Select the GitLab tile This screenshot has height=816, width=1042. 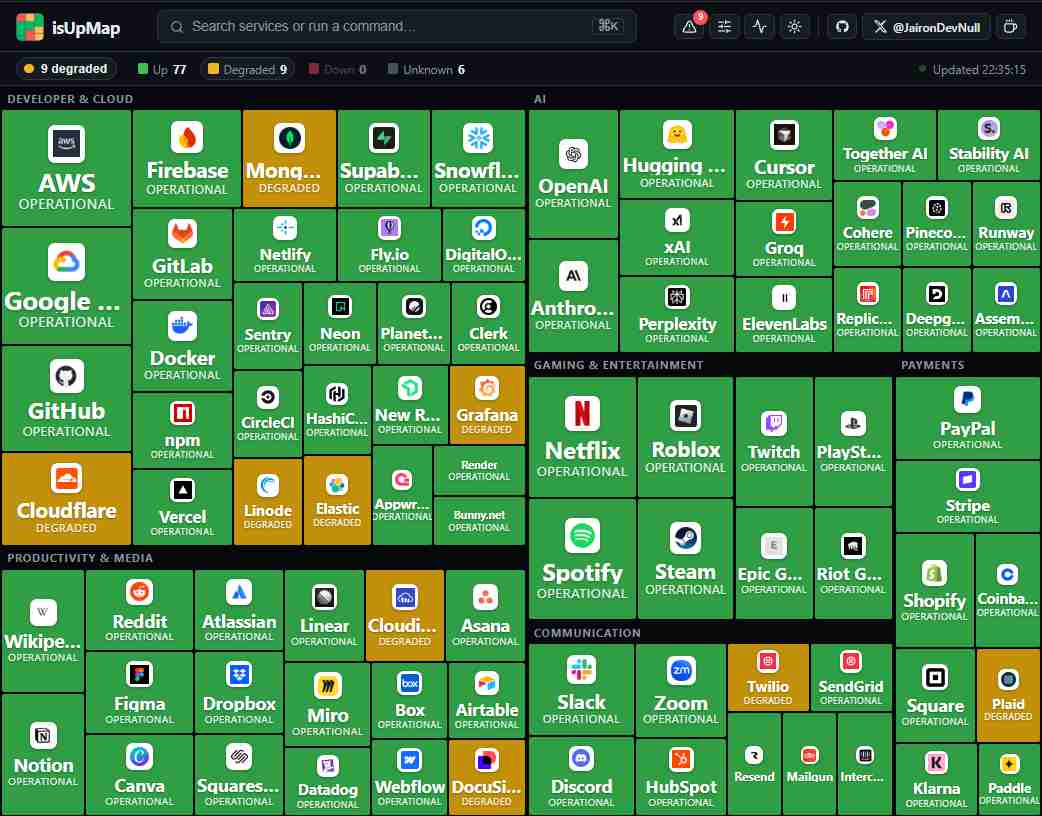click(182, 254)
